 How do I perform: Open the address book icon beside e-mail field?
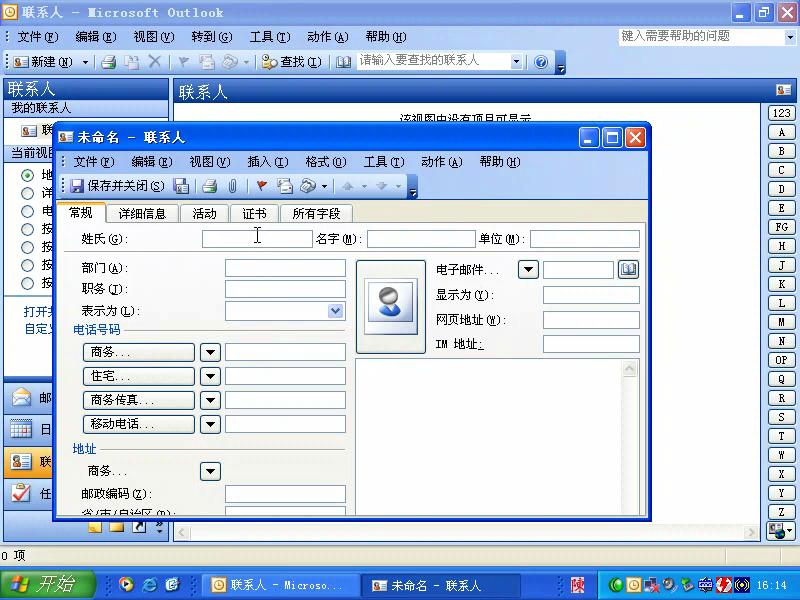[628, 269]
